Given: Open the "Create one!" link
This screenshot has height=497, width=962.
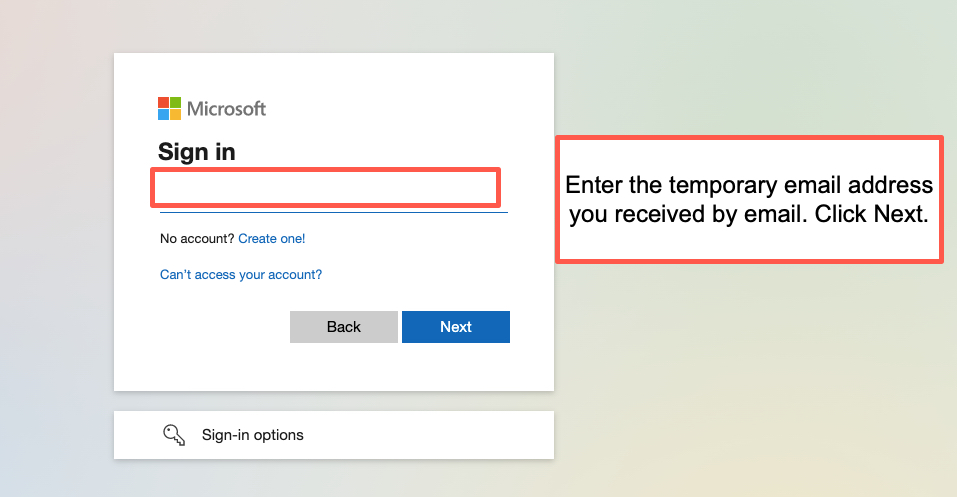Looking at the screenshot, I should 272,239.
